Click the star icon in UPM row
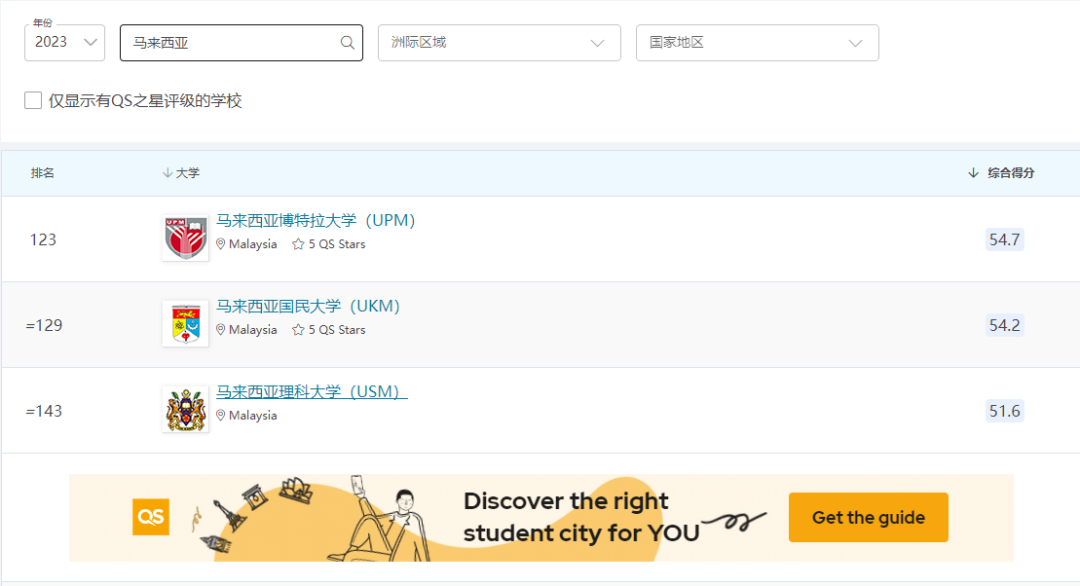Viewport: 1080px width, 586px height. pyautogui.click(x=298, y=244)
